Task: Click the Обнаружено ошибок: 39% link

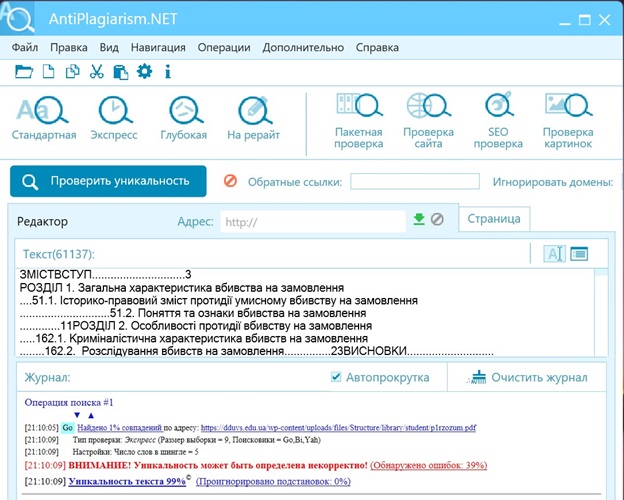Action: [429, 465]
